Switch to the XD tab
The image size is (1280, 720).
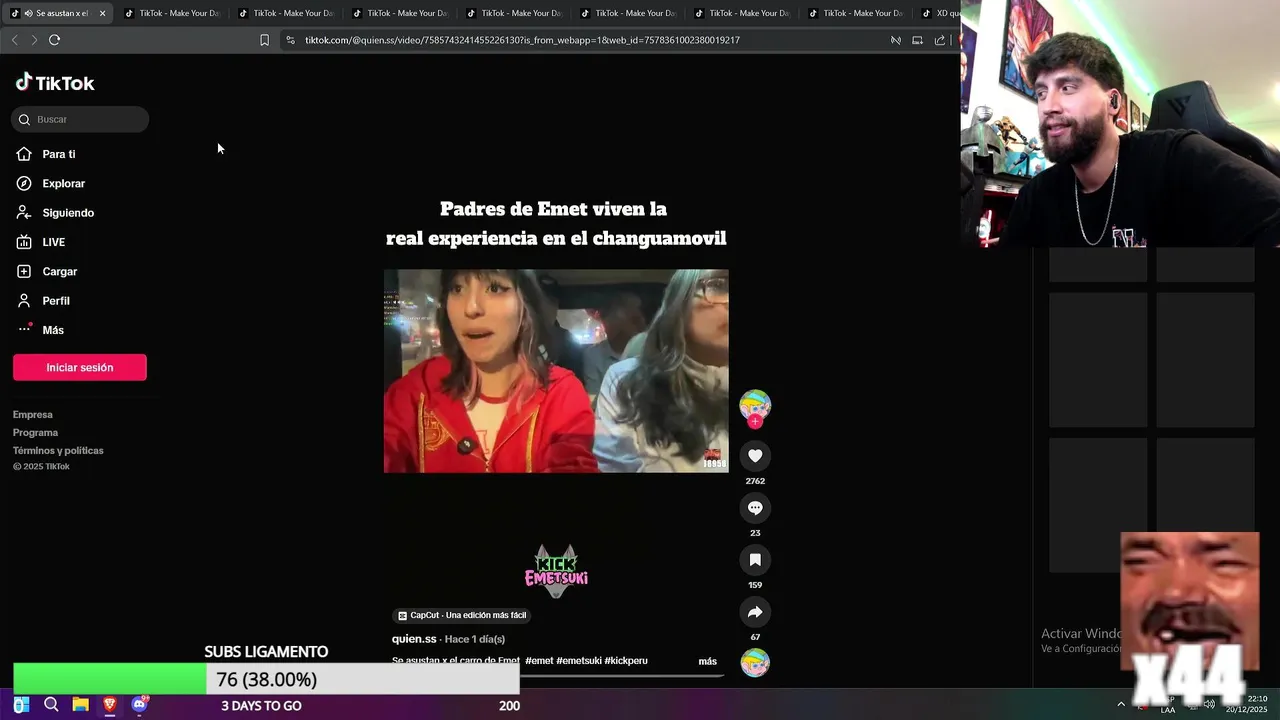coord(938,13)
